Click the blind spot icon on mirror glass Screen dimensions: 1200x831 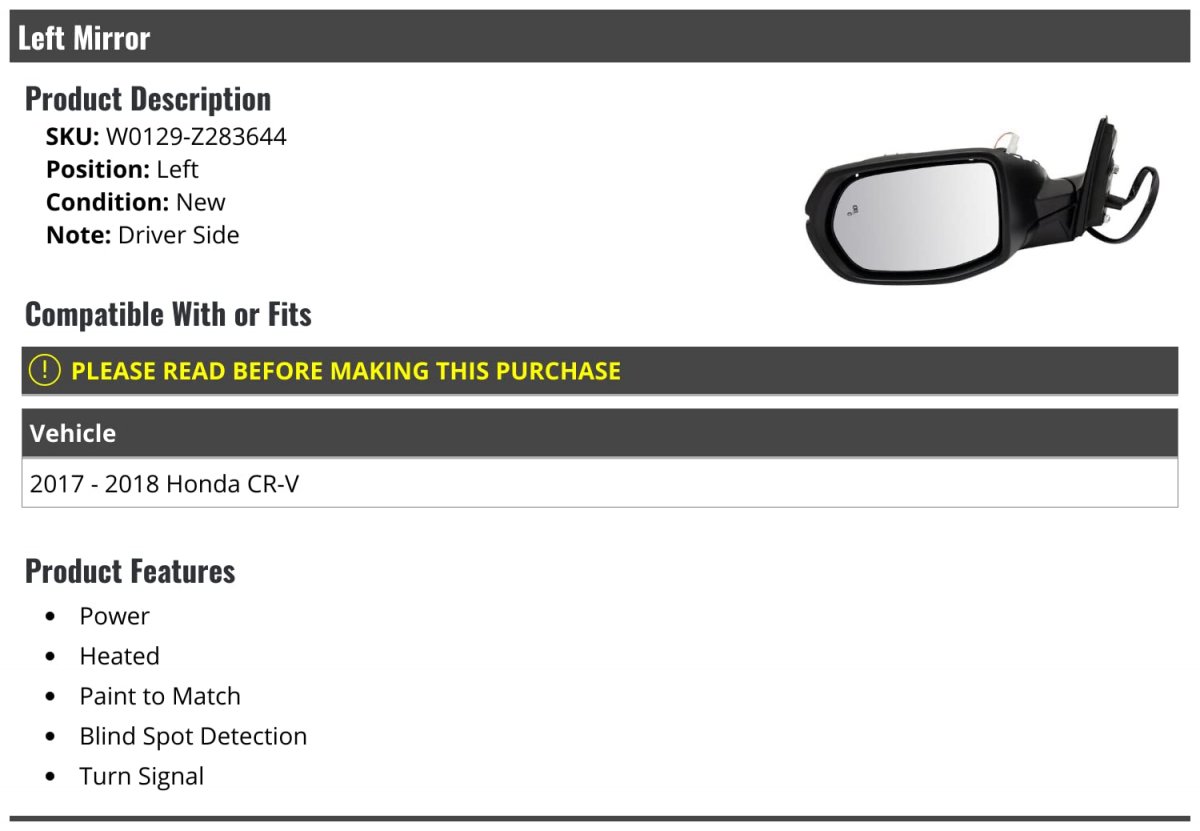click(855, 210)
